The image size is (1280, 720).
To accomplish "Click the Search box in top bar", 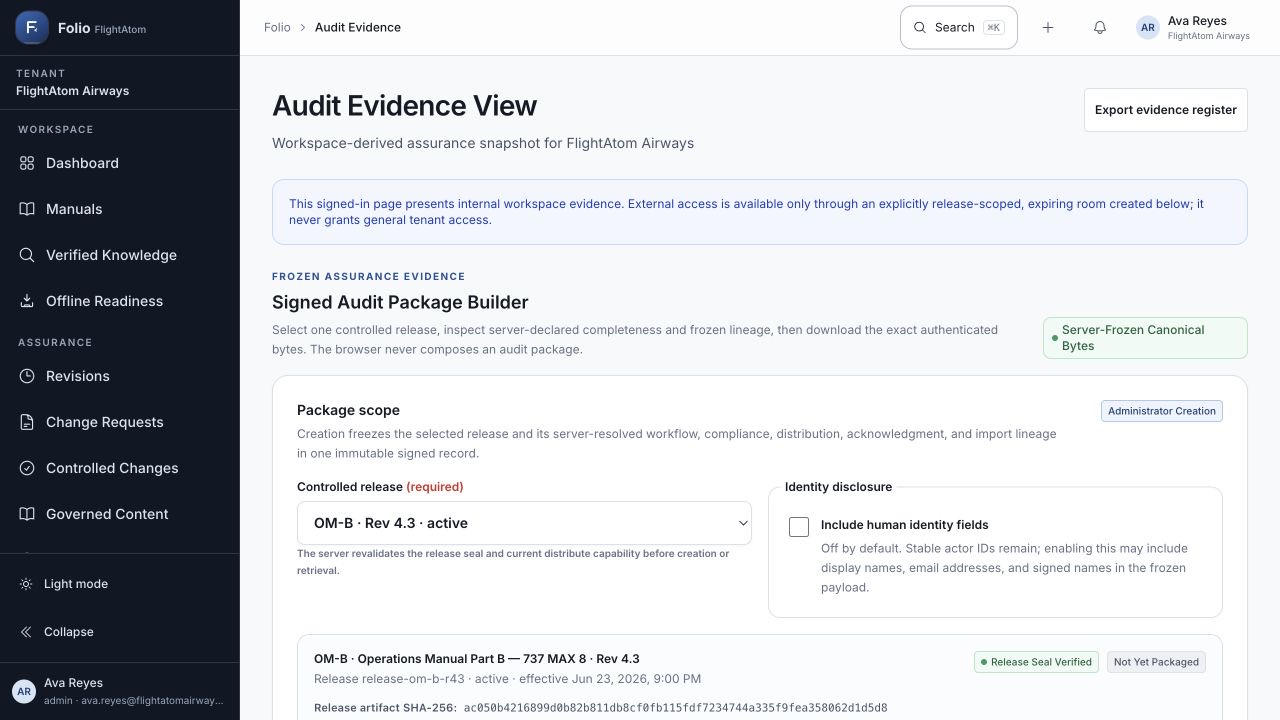I will tap(959, 28).
